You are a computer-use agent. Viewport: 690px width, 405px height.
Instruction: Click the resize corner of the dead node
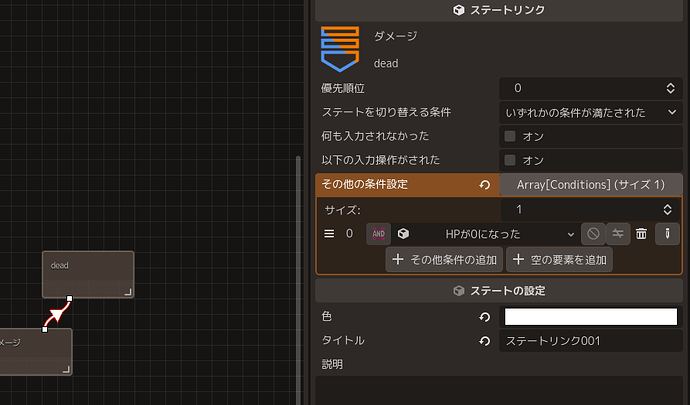[128, 291]
